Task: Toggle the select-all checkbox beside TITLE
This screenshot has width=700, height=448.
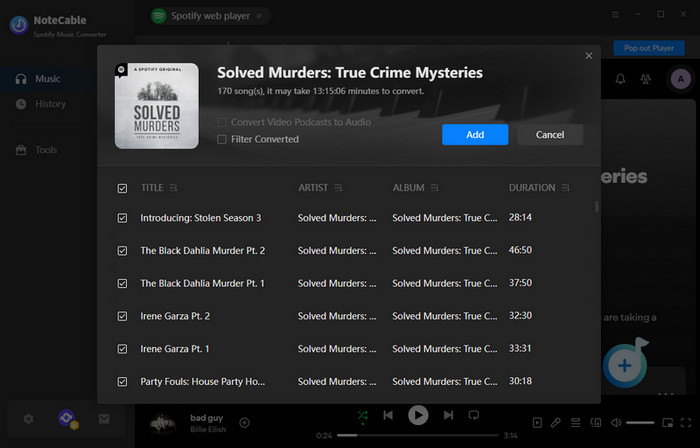Action: [x=122, y=188]
